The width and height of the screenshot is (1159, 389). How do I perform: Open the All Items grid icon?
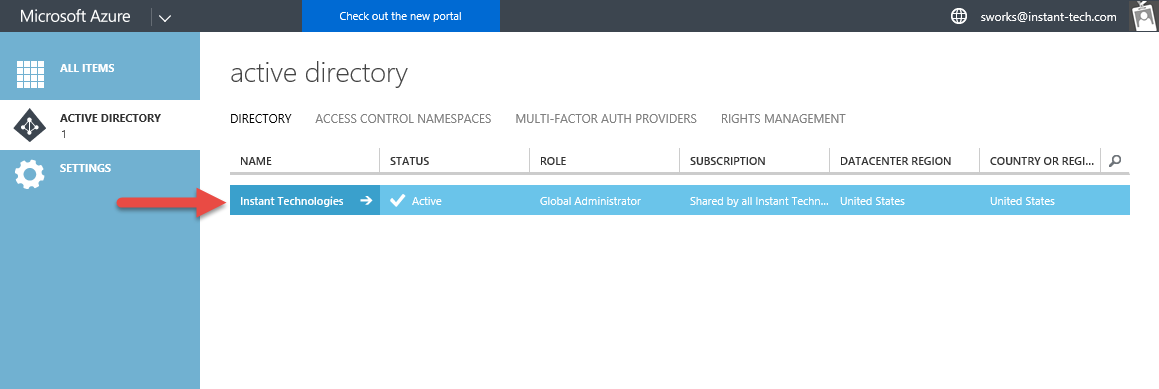[x=30, y=74]
